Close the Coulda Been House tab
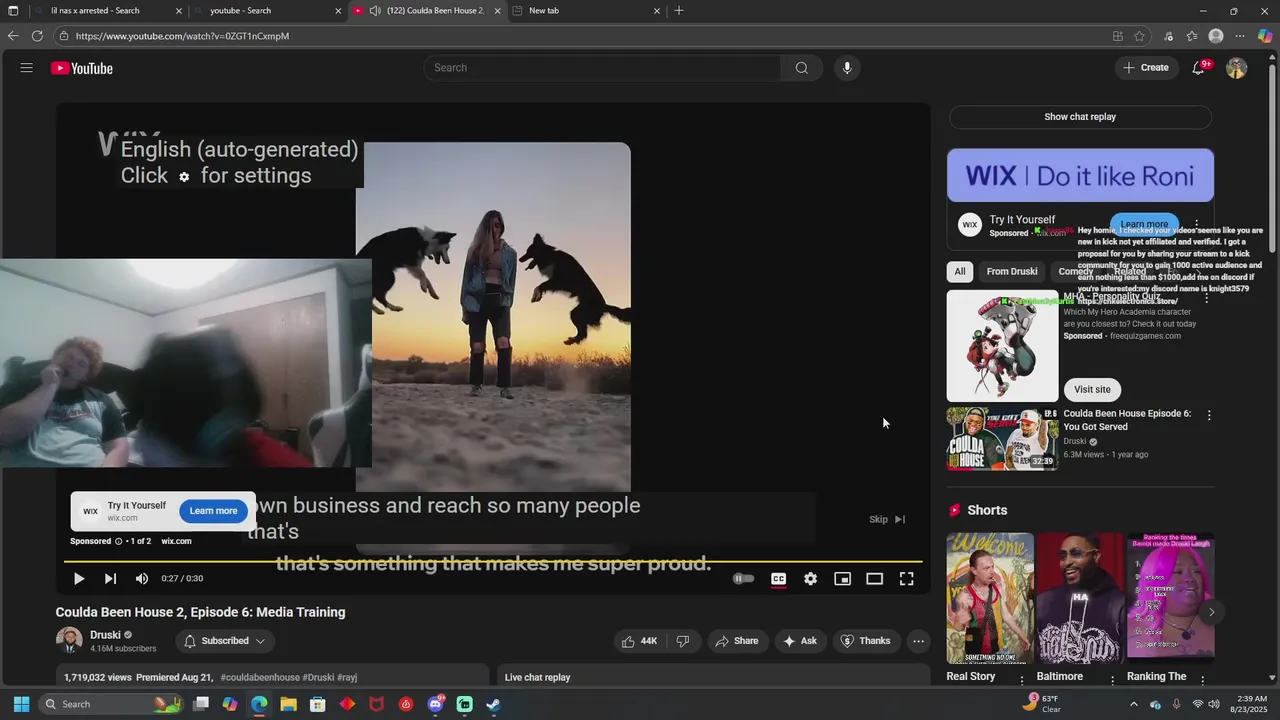Viewport: 1280px width, 720px height. pos(497,11)
